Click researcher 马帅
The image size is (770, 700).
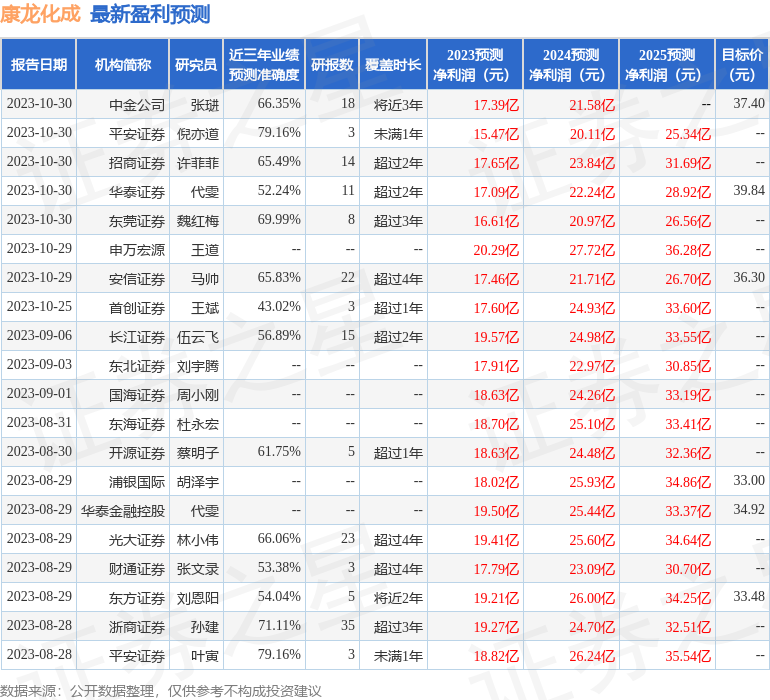click(x=204, y=279)
